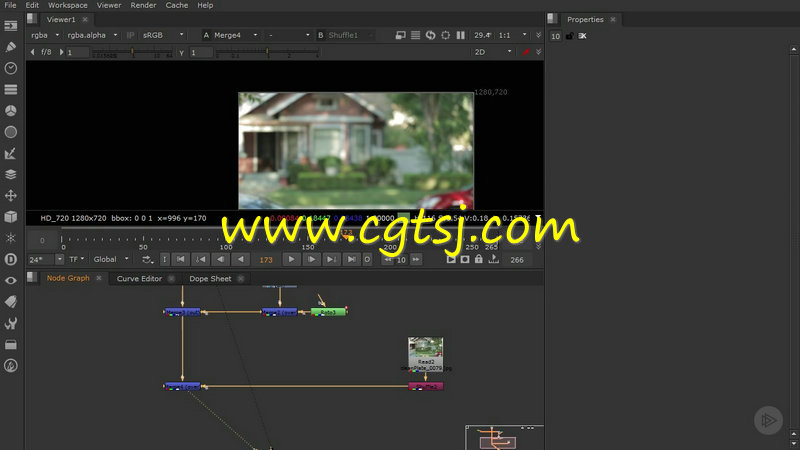Toggle the red wipe/overlay pen icon
Viewport: 800px width, 450px height.
click(x=526, y=52)
